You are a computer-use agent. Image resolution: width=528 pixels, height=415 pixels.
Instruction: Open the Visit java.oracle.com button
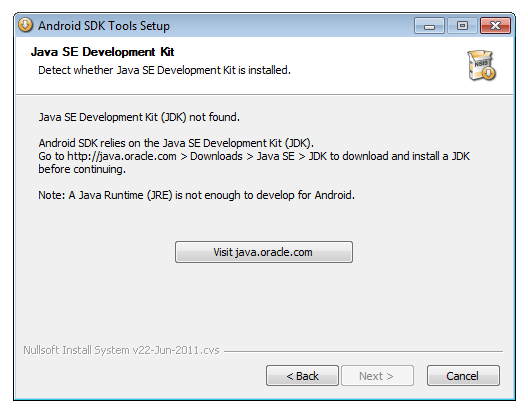(264, 252)
